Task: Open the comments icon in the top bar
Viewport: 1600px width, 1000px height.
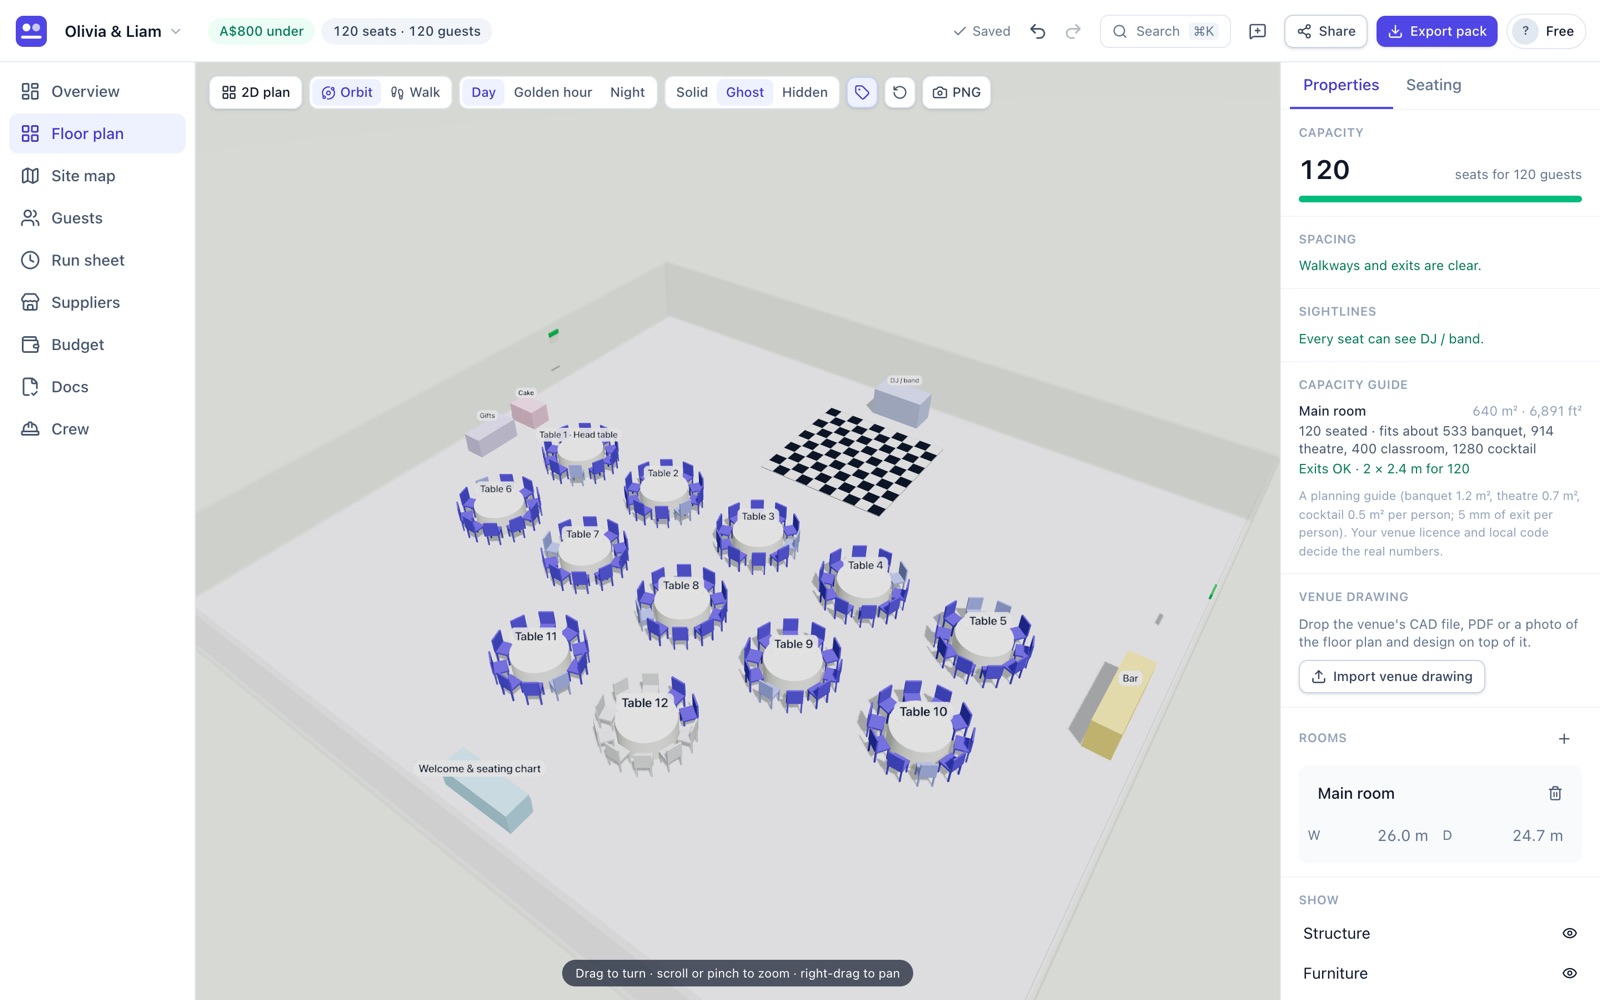Action: [x=1258, y=31]
